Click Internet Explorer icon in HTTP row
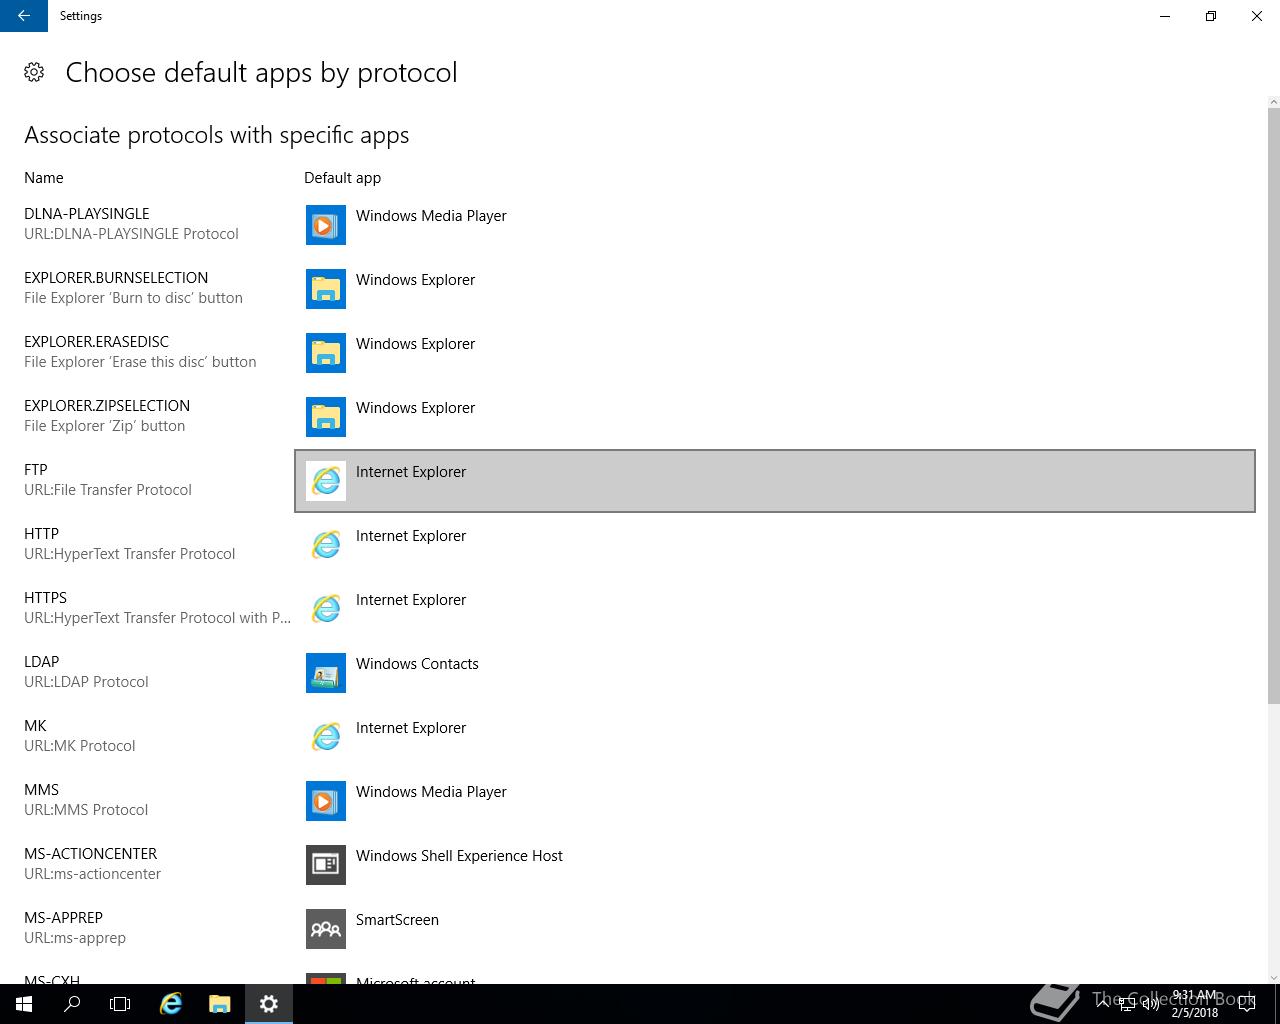 [326, 545]
